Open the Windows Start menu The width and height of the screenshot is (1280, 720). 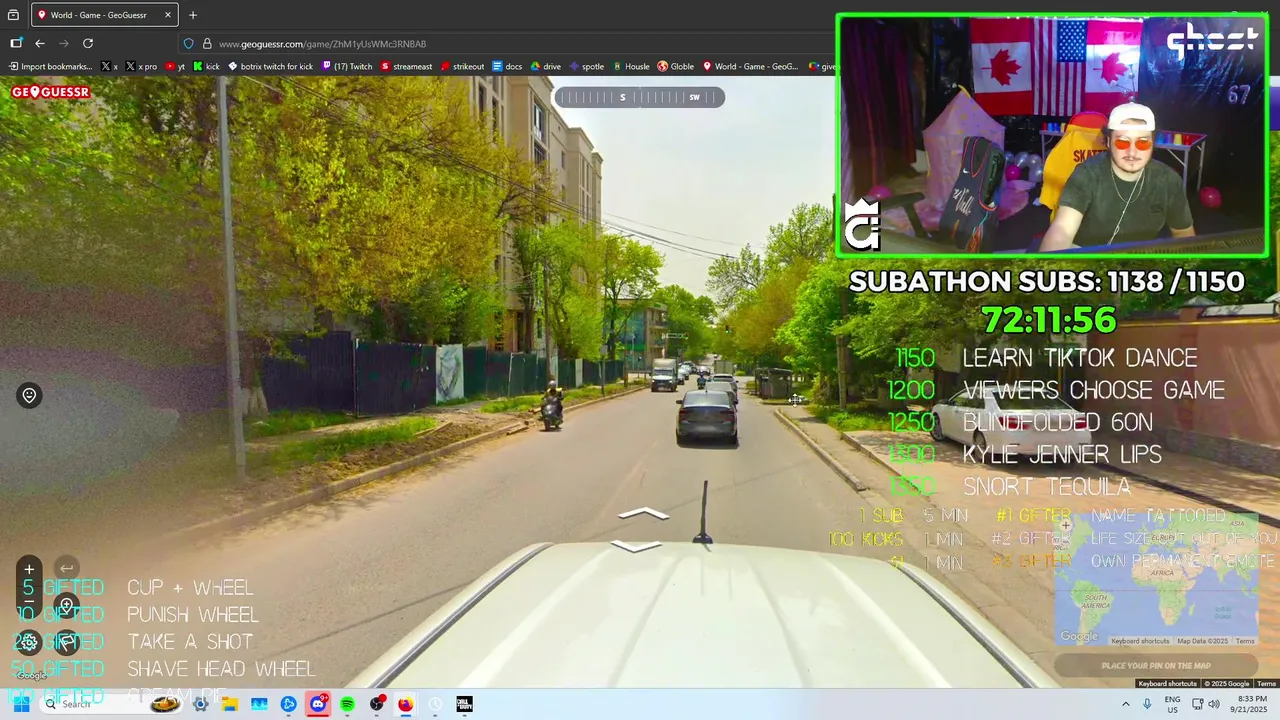21,704
